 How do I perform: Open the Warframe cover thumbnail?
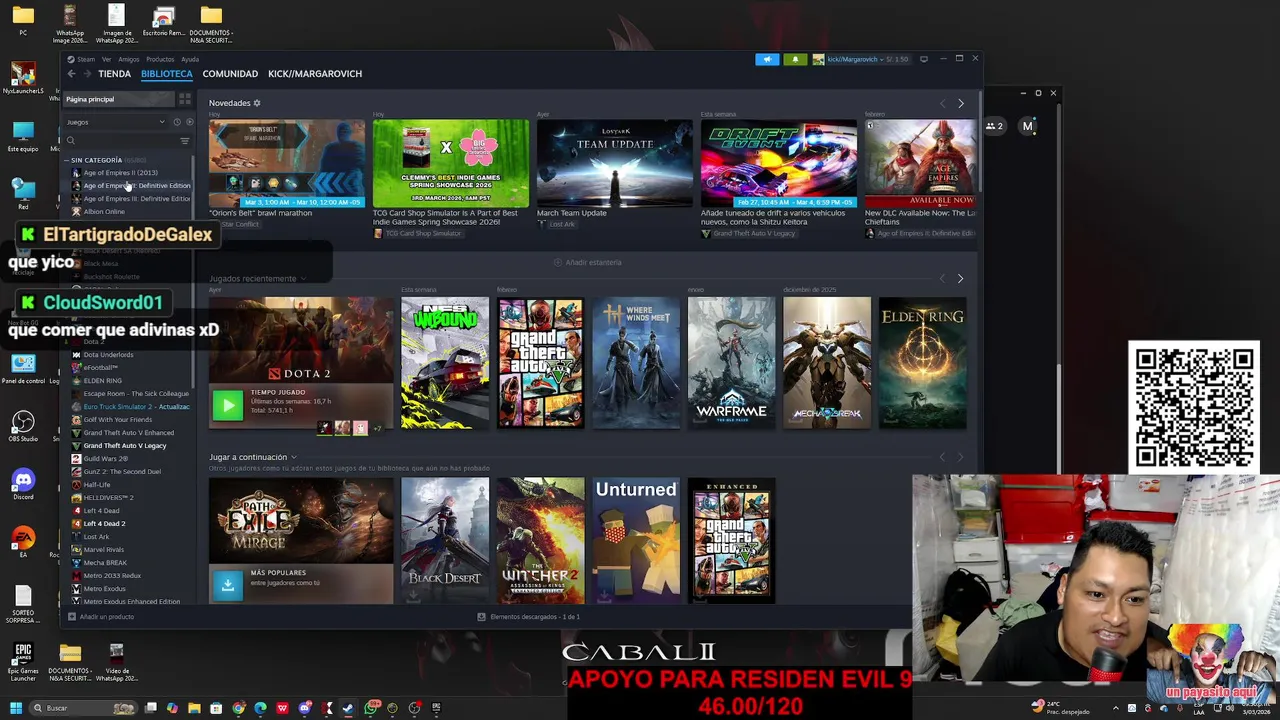pyautogui.click(x=731, y=363)
